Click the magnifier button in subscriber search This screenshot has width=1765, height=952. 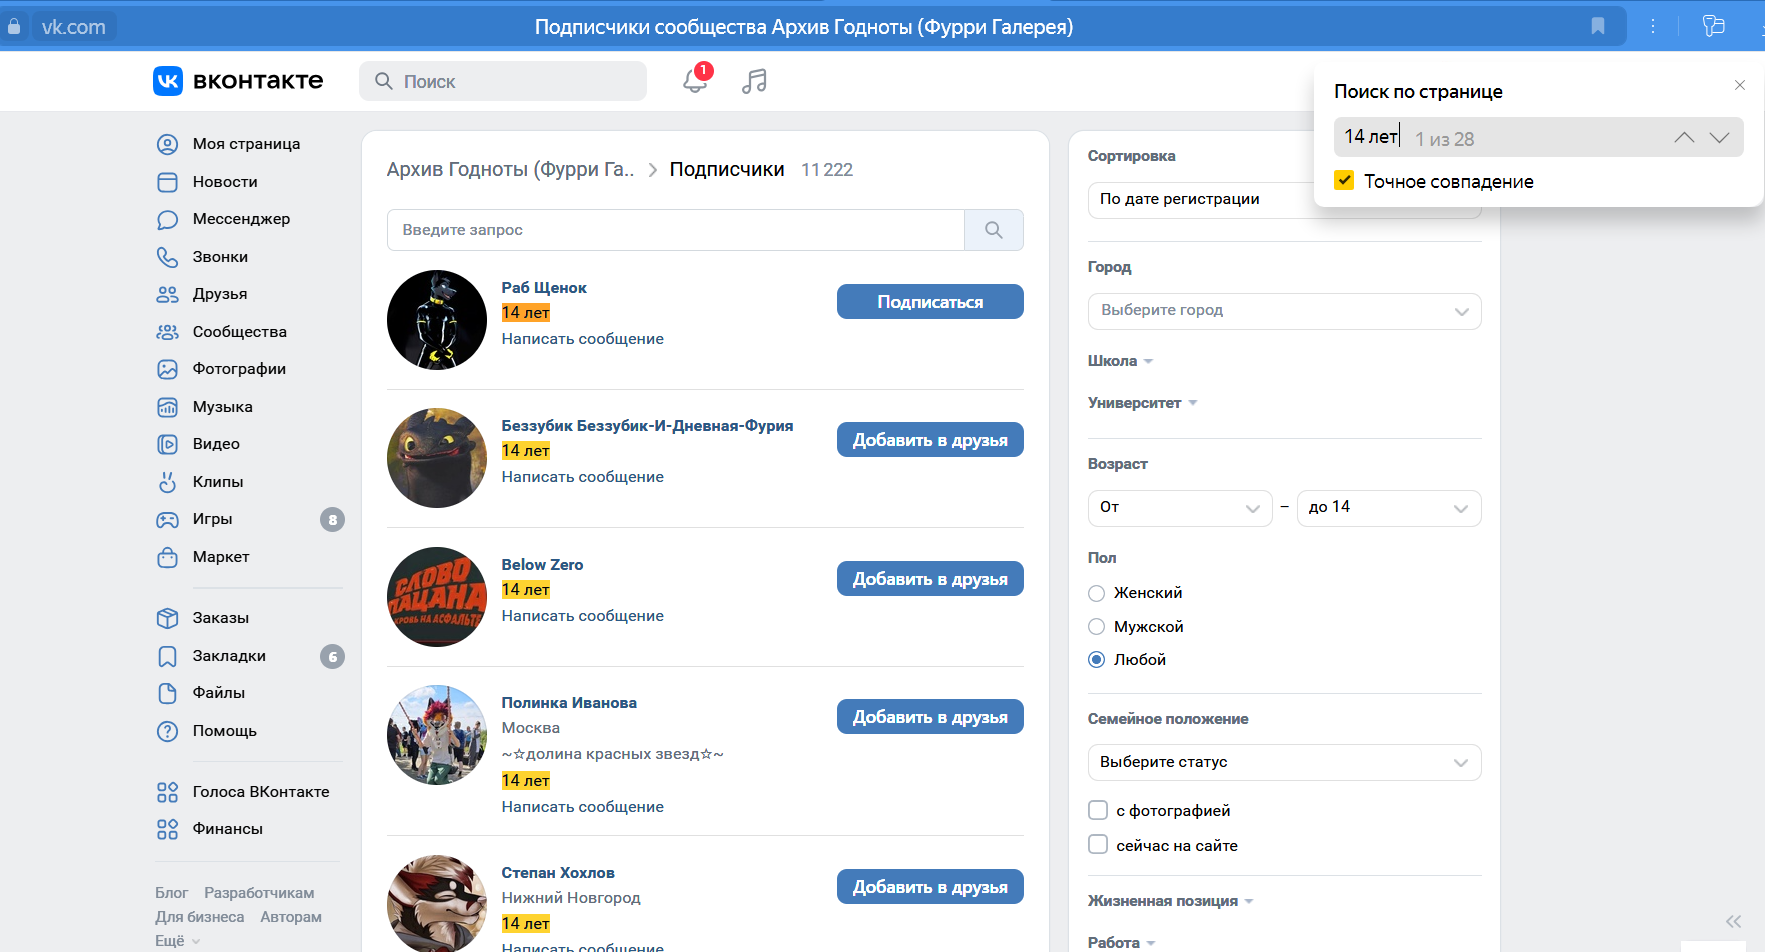[x=993, y=230]
